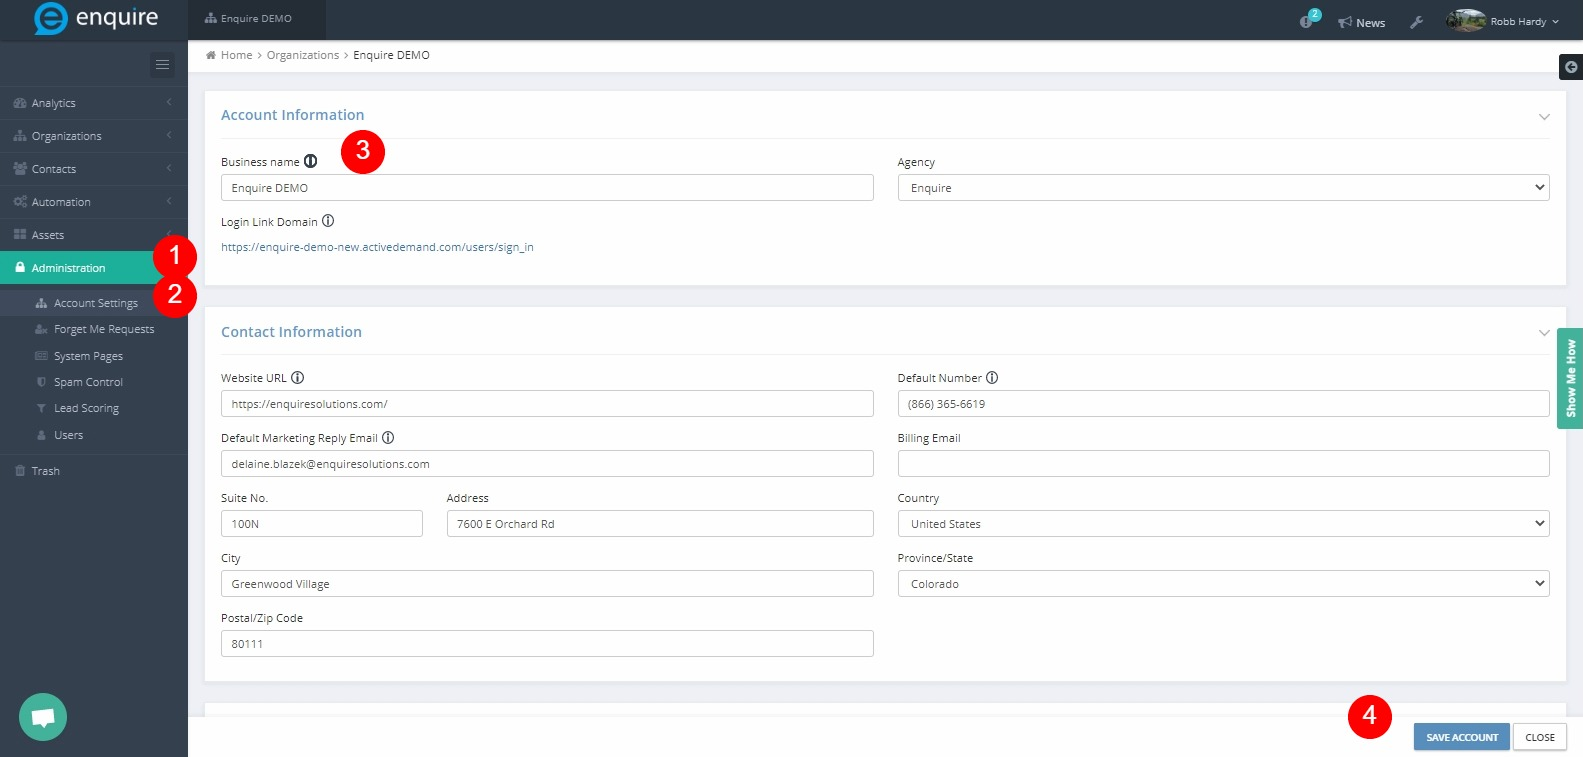The image size is (1583, 757).
Task: Click Login Link Domain info icon
Action: (328, 221)
